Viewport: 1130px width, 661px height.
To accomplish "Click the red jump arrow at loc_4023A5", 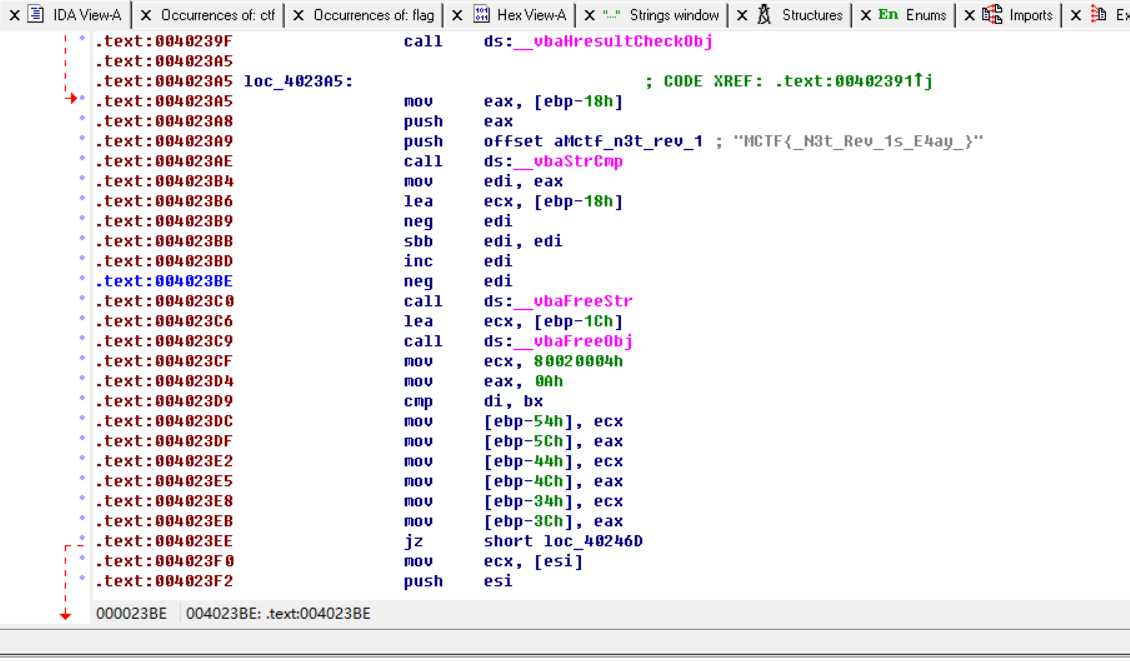I will coord(71,98).
